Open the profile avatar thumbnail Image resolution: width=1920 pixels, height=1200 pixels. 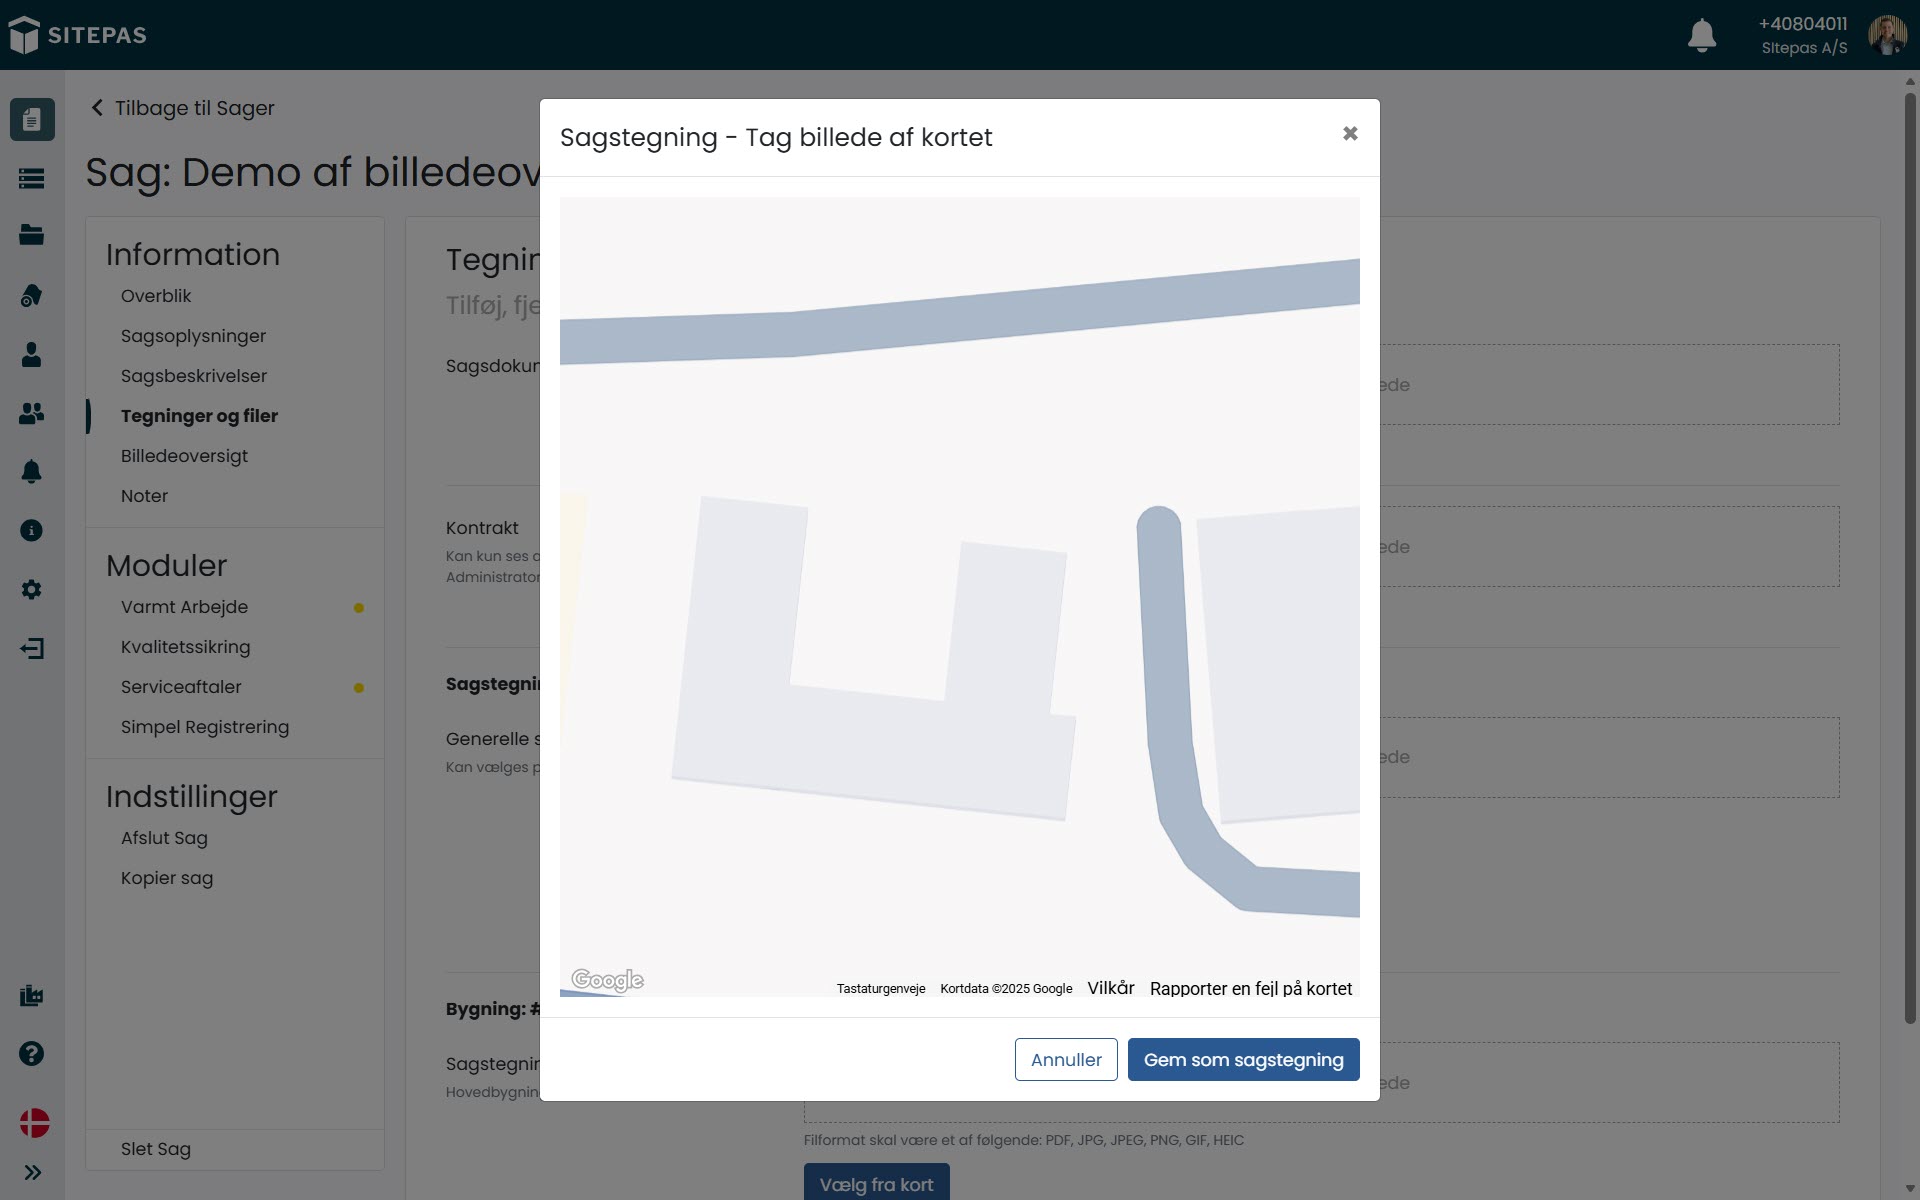coord(1889,35)
